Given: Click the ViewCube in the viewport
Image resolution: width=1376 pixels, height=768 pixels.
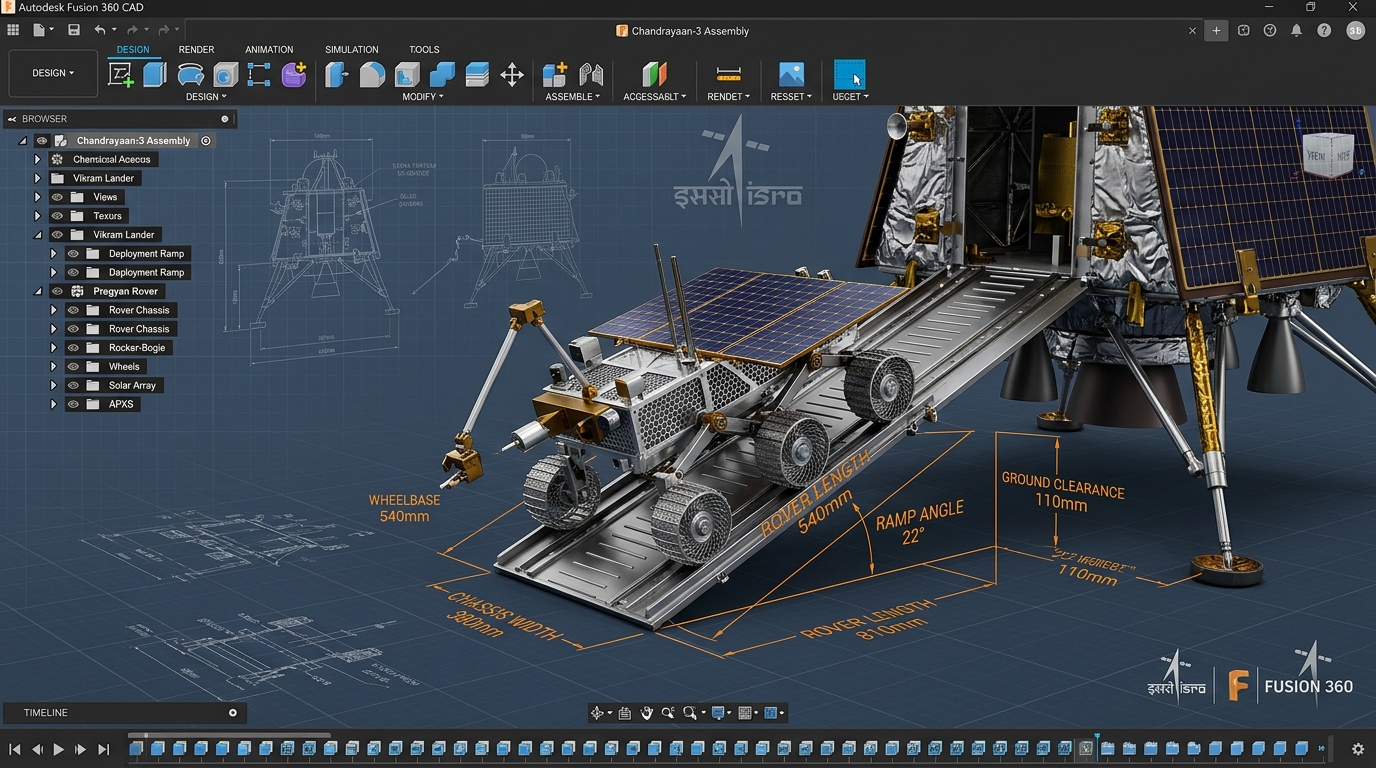Looking at the screenshot, I should pos(1328,155).
